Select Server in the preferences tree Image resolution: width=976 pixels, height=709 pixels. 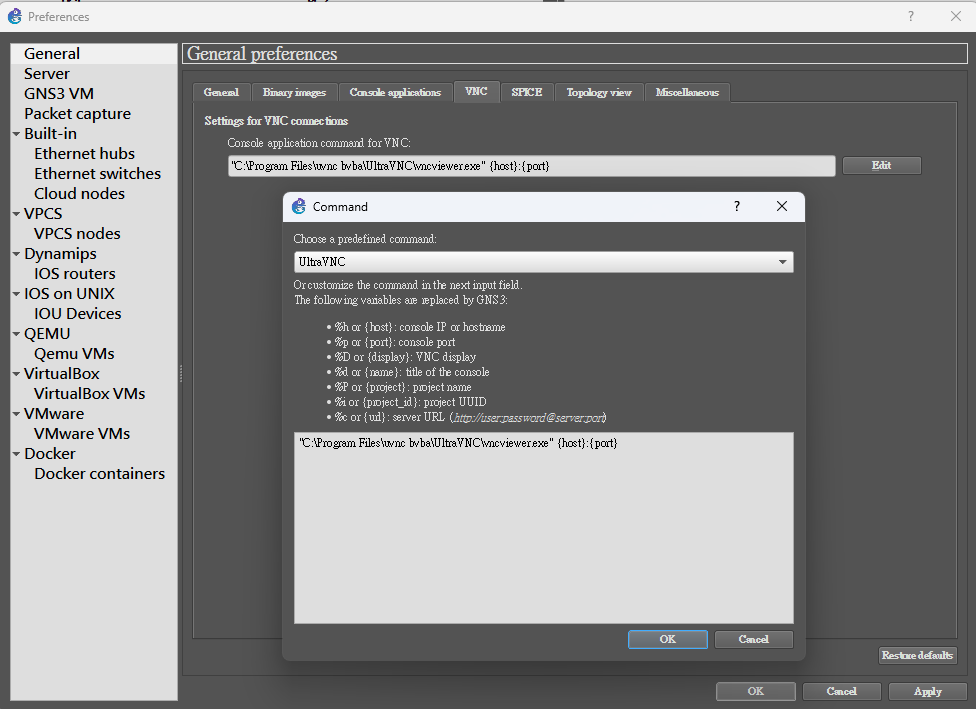click(47, 73)
